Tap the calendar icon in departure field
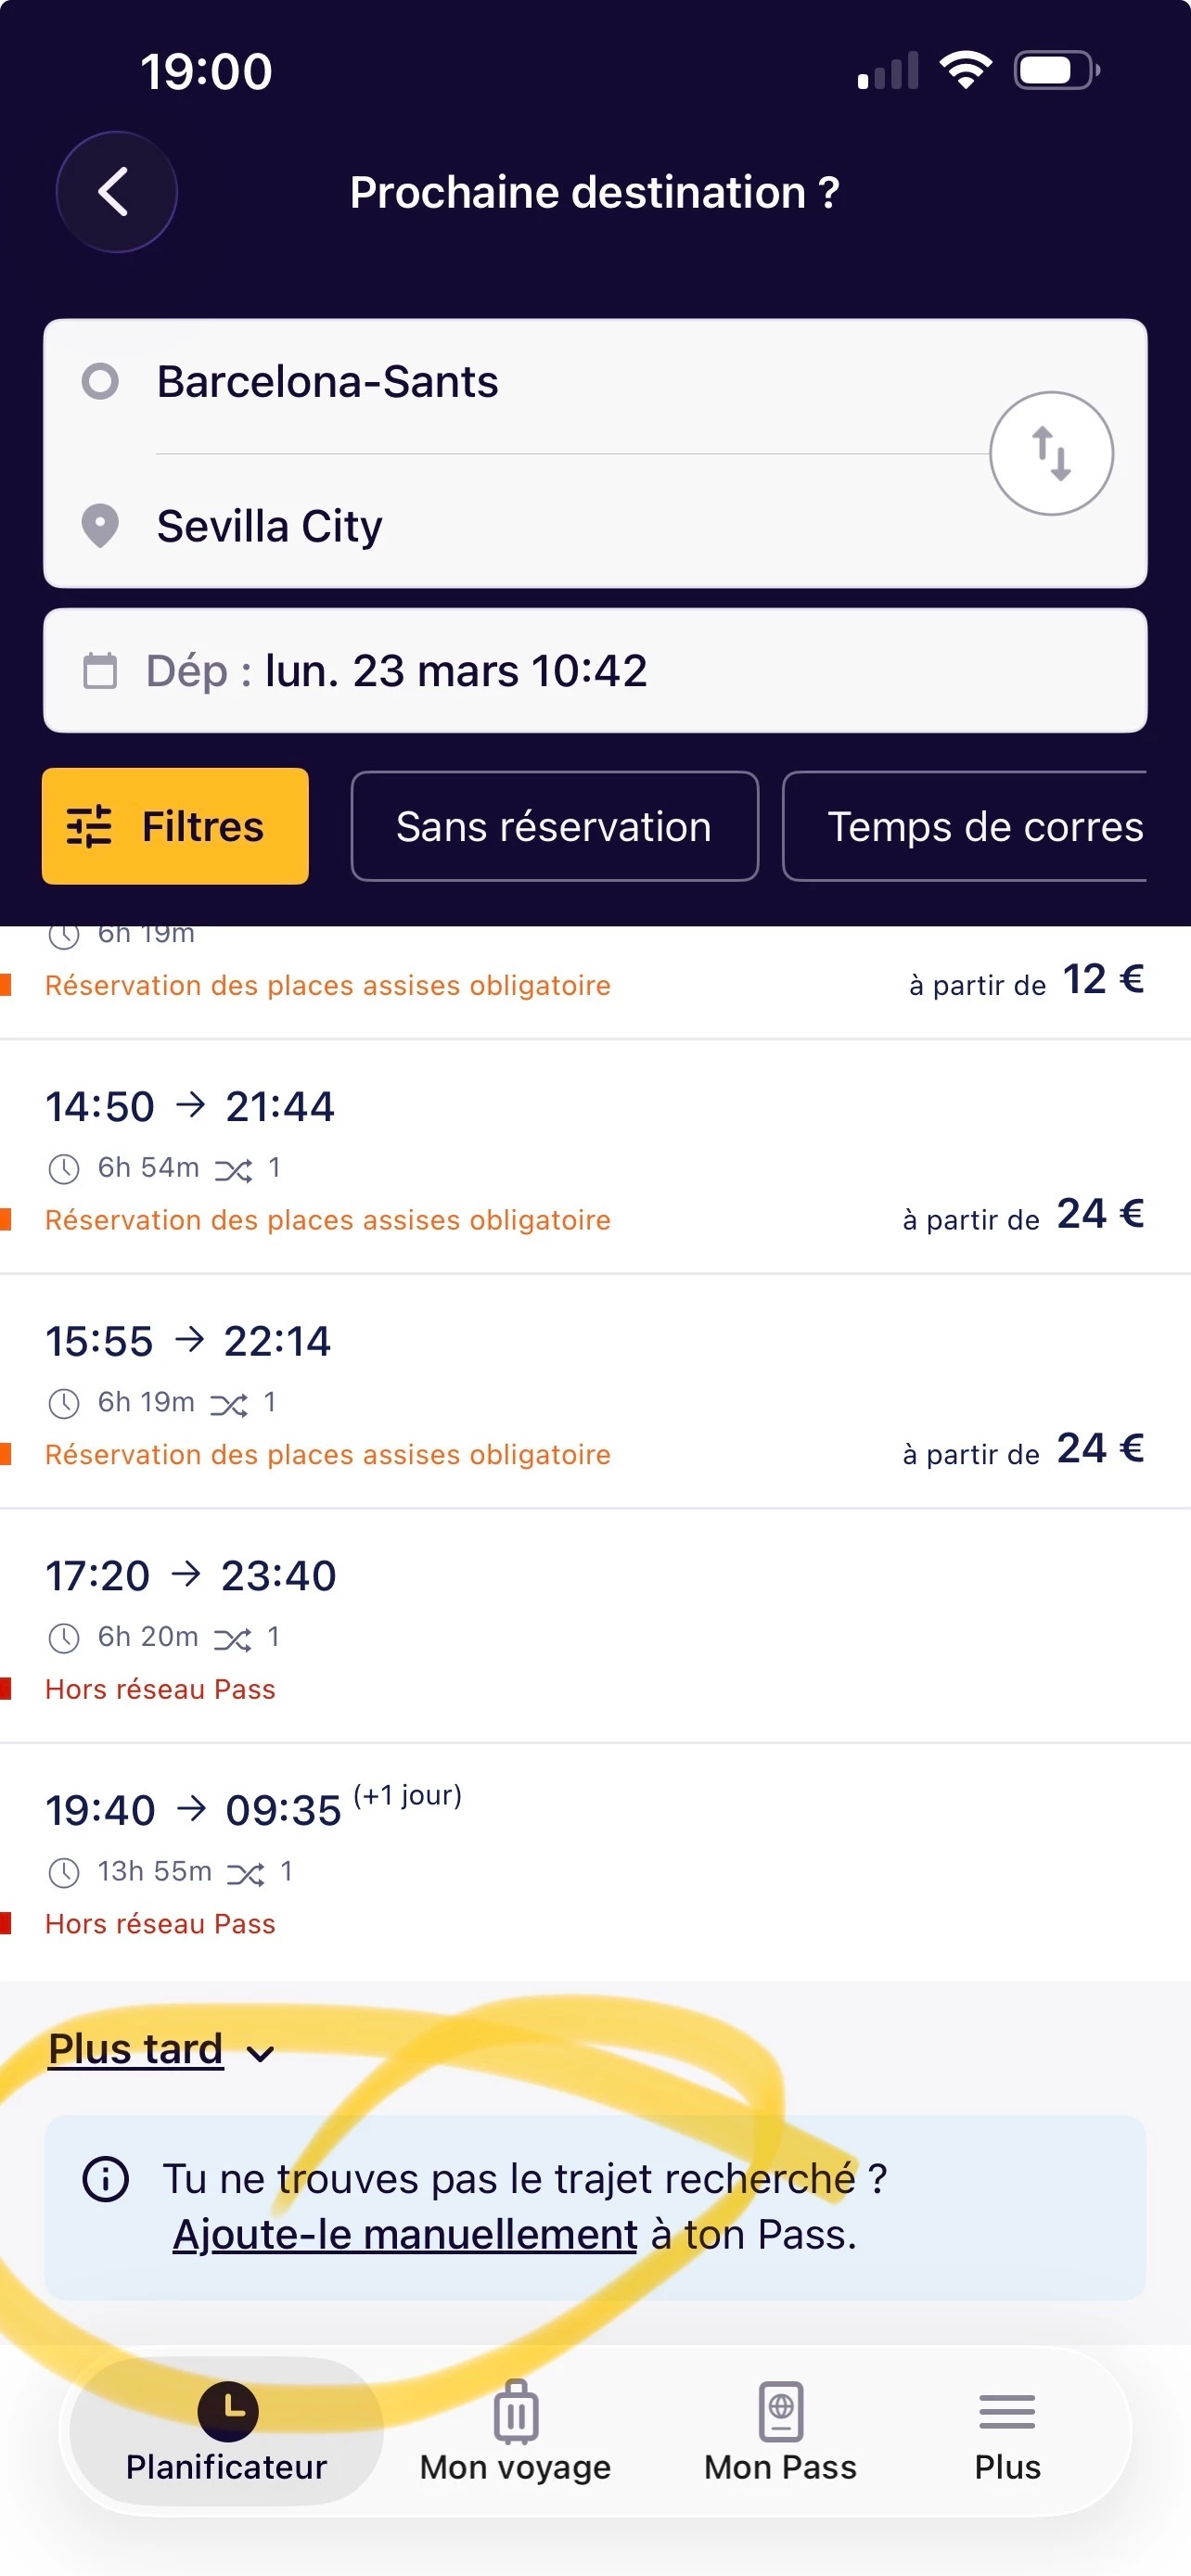1191x2576 pixels. pos(99,671)
